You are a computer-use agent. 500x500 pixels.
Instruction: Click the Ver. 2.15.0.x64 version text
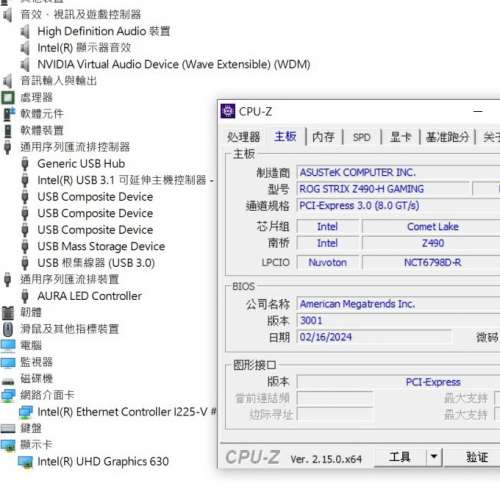click(326, 459)
